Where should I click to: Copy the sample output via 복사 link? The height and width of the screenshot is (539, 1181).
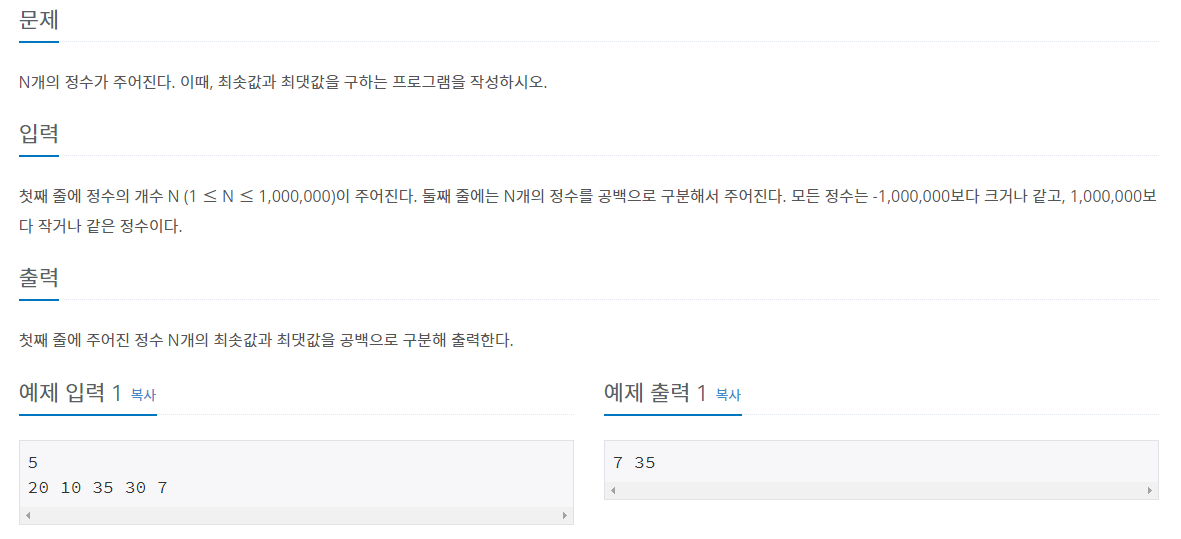728,395
